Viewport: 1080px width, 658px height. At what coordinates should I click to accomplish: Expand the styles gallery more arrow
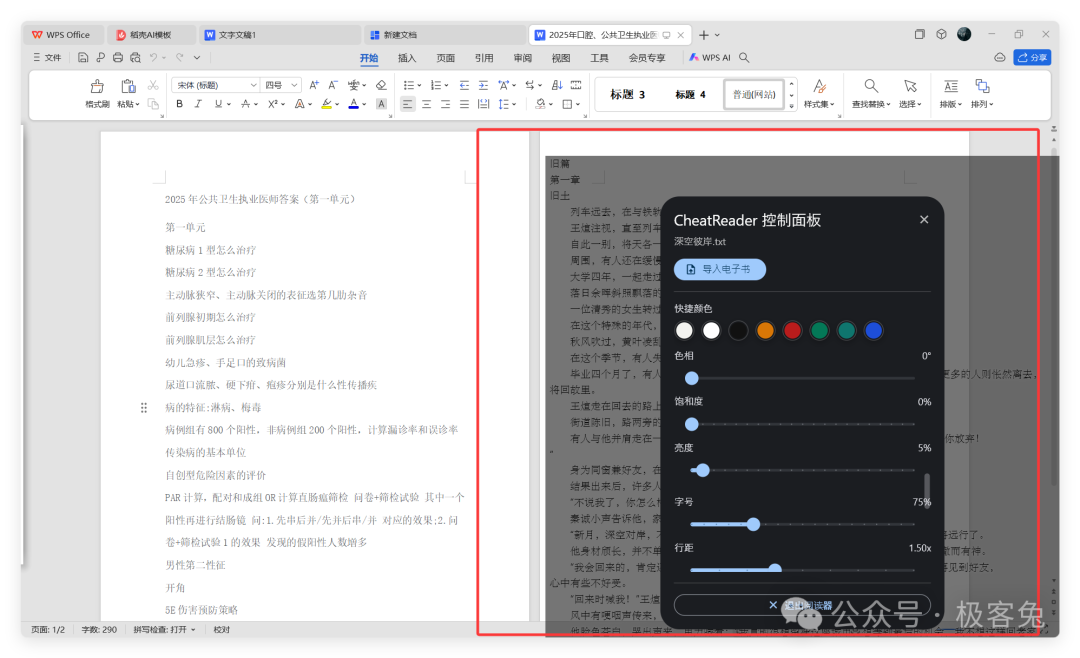tap(791, 105)
